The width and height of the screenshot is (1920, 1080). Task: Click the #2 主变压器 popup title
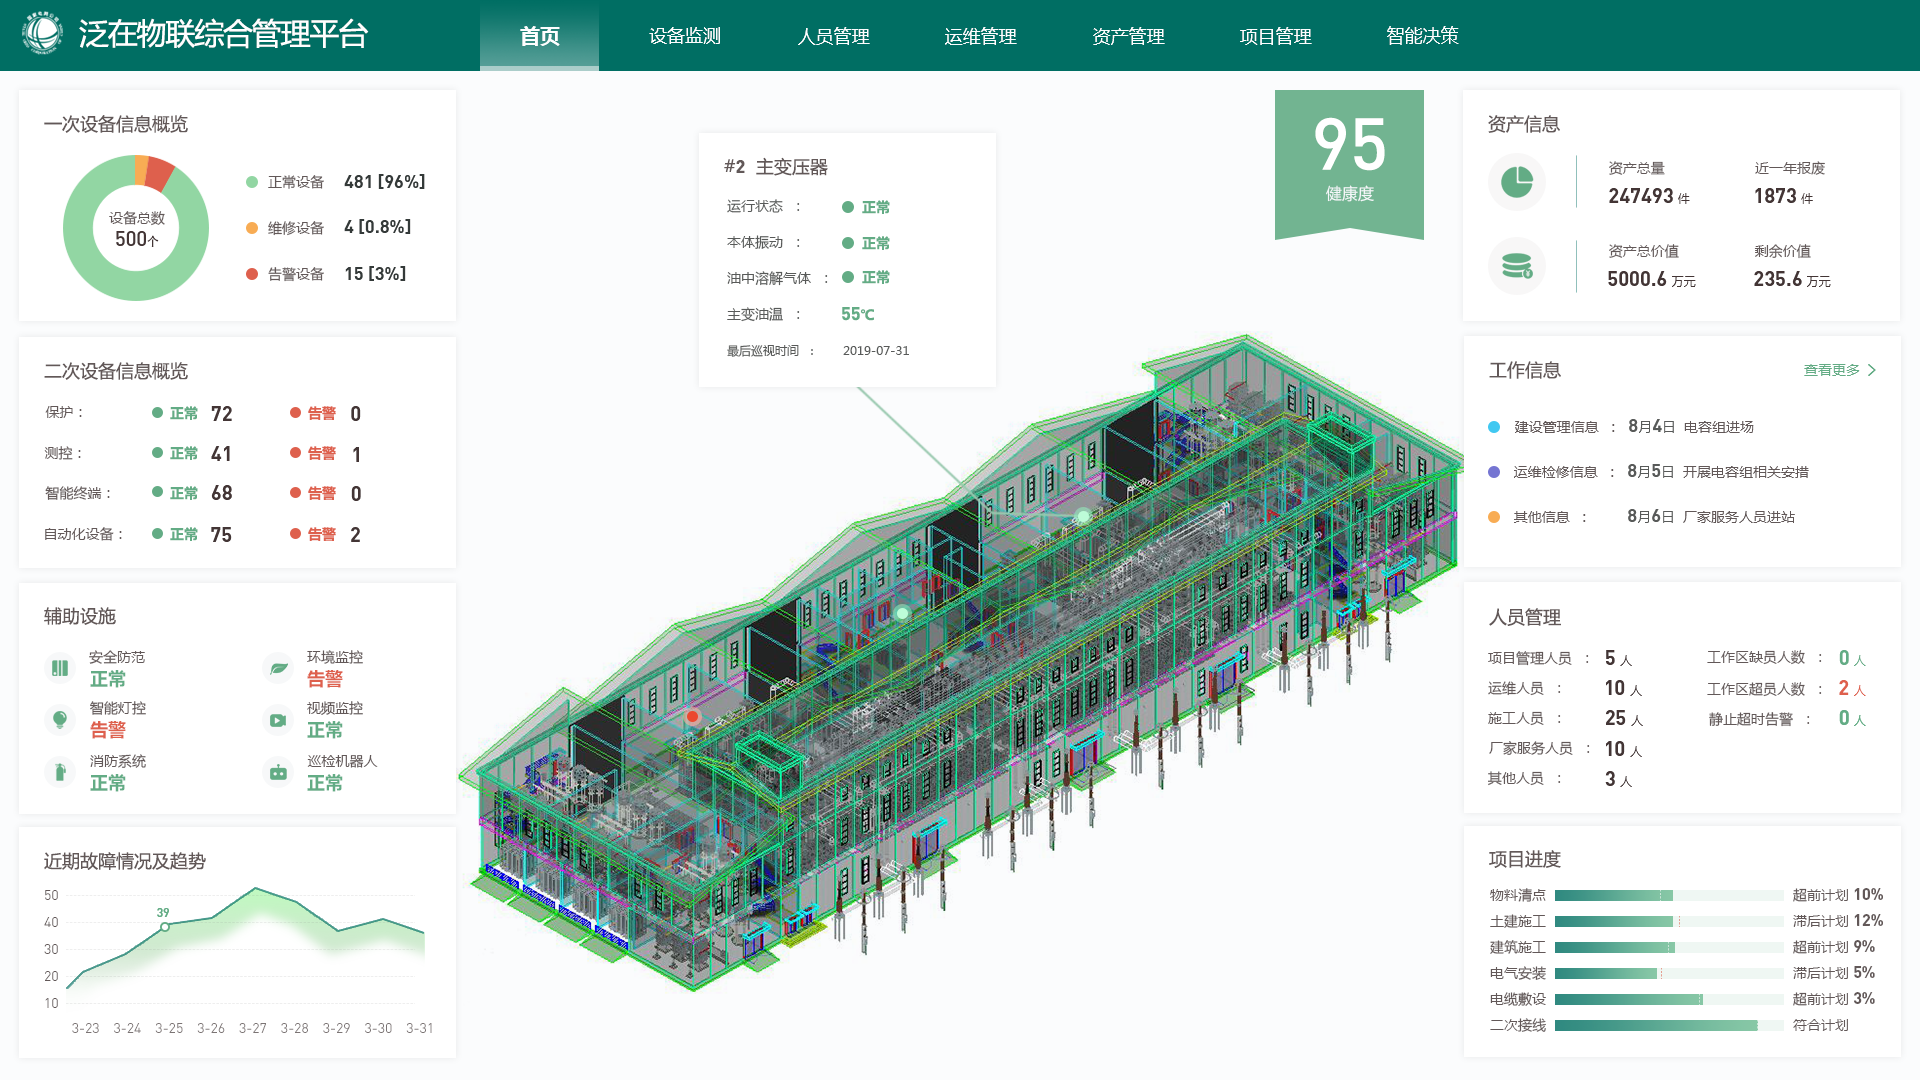(x=776, y=167)
